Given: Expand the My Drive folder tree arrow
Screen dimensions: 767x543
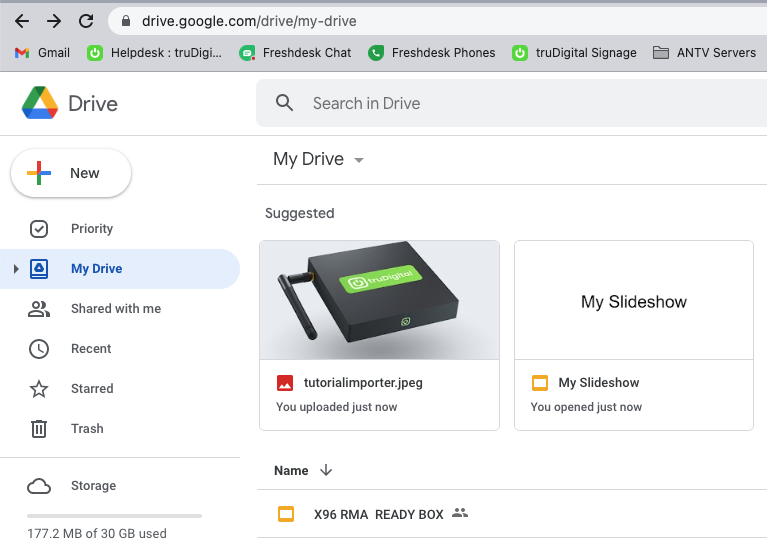Looking at the screenshot, I should coord(16,269).
